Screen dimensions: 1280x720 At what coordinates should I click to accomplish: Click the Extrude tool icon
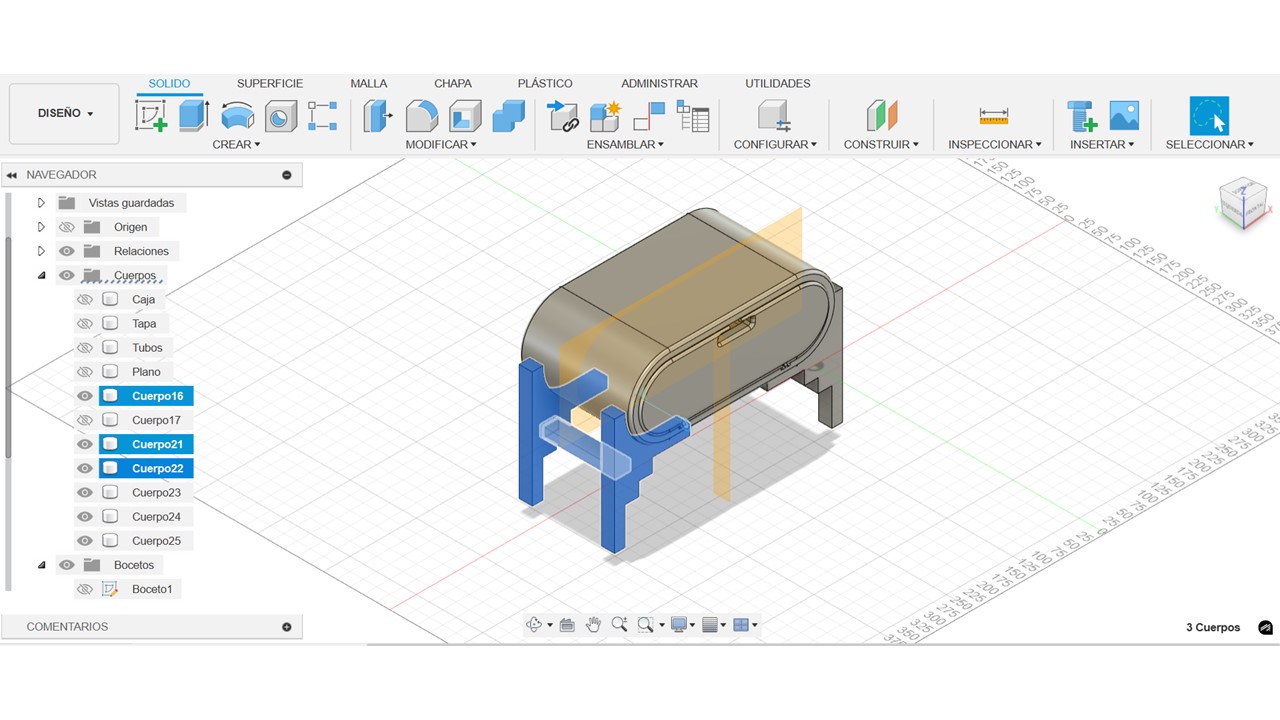pos(193,116)
